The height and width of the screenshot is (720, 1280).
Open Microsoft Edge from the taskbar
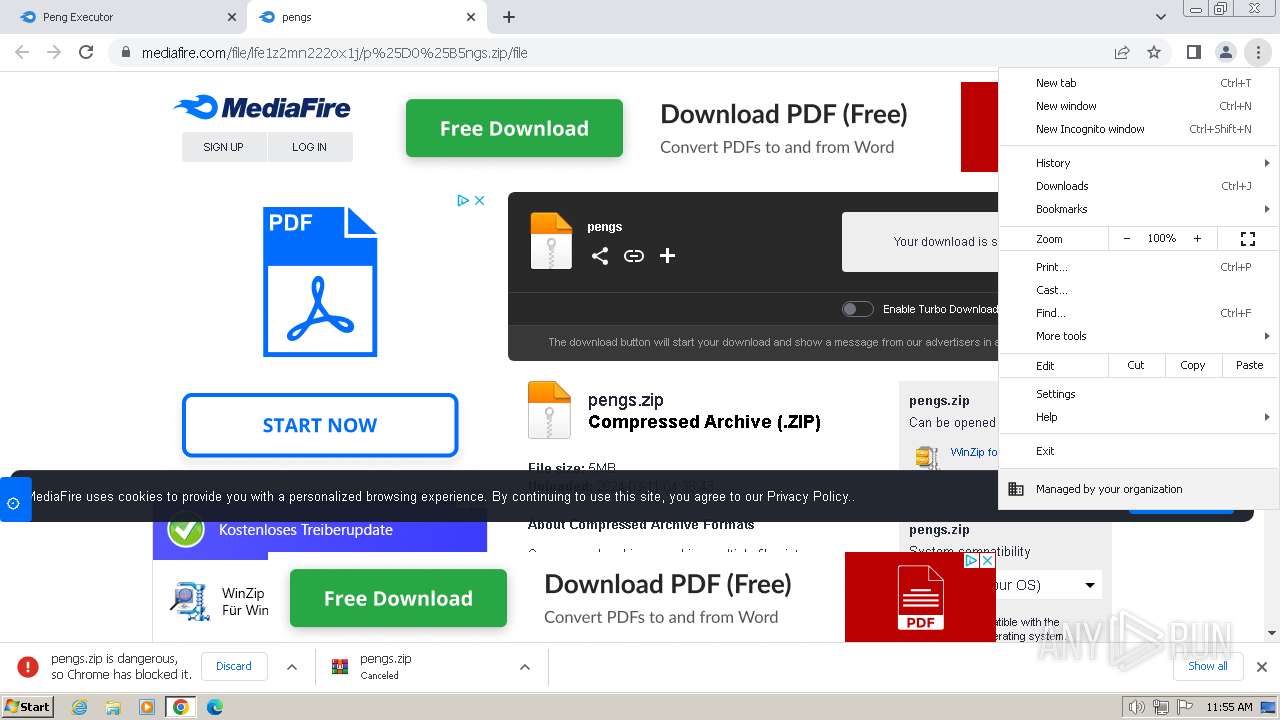[214, 707]
